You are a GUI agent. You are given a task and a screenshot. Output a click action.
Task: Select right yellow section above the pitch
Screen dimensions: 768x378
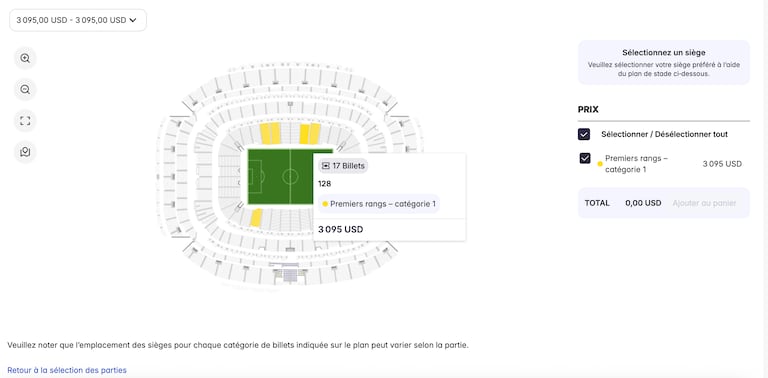pos(310,134)
